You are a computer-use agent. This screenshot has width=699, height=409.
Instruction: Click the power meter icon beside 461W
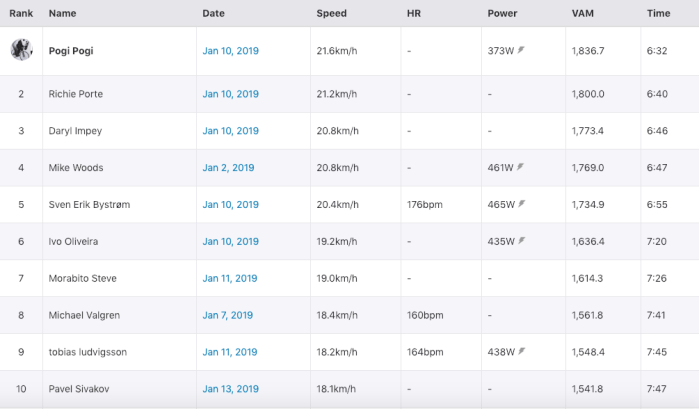tap(521, 168)
